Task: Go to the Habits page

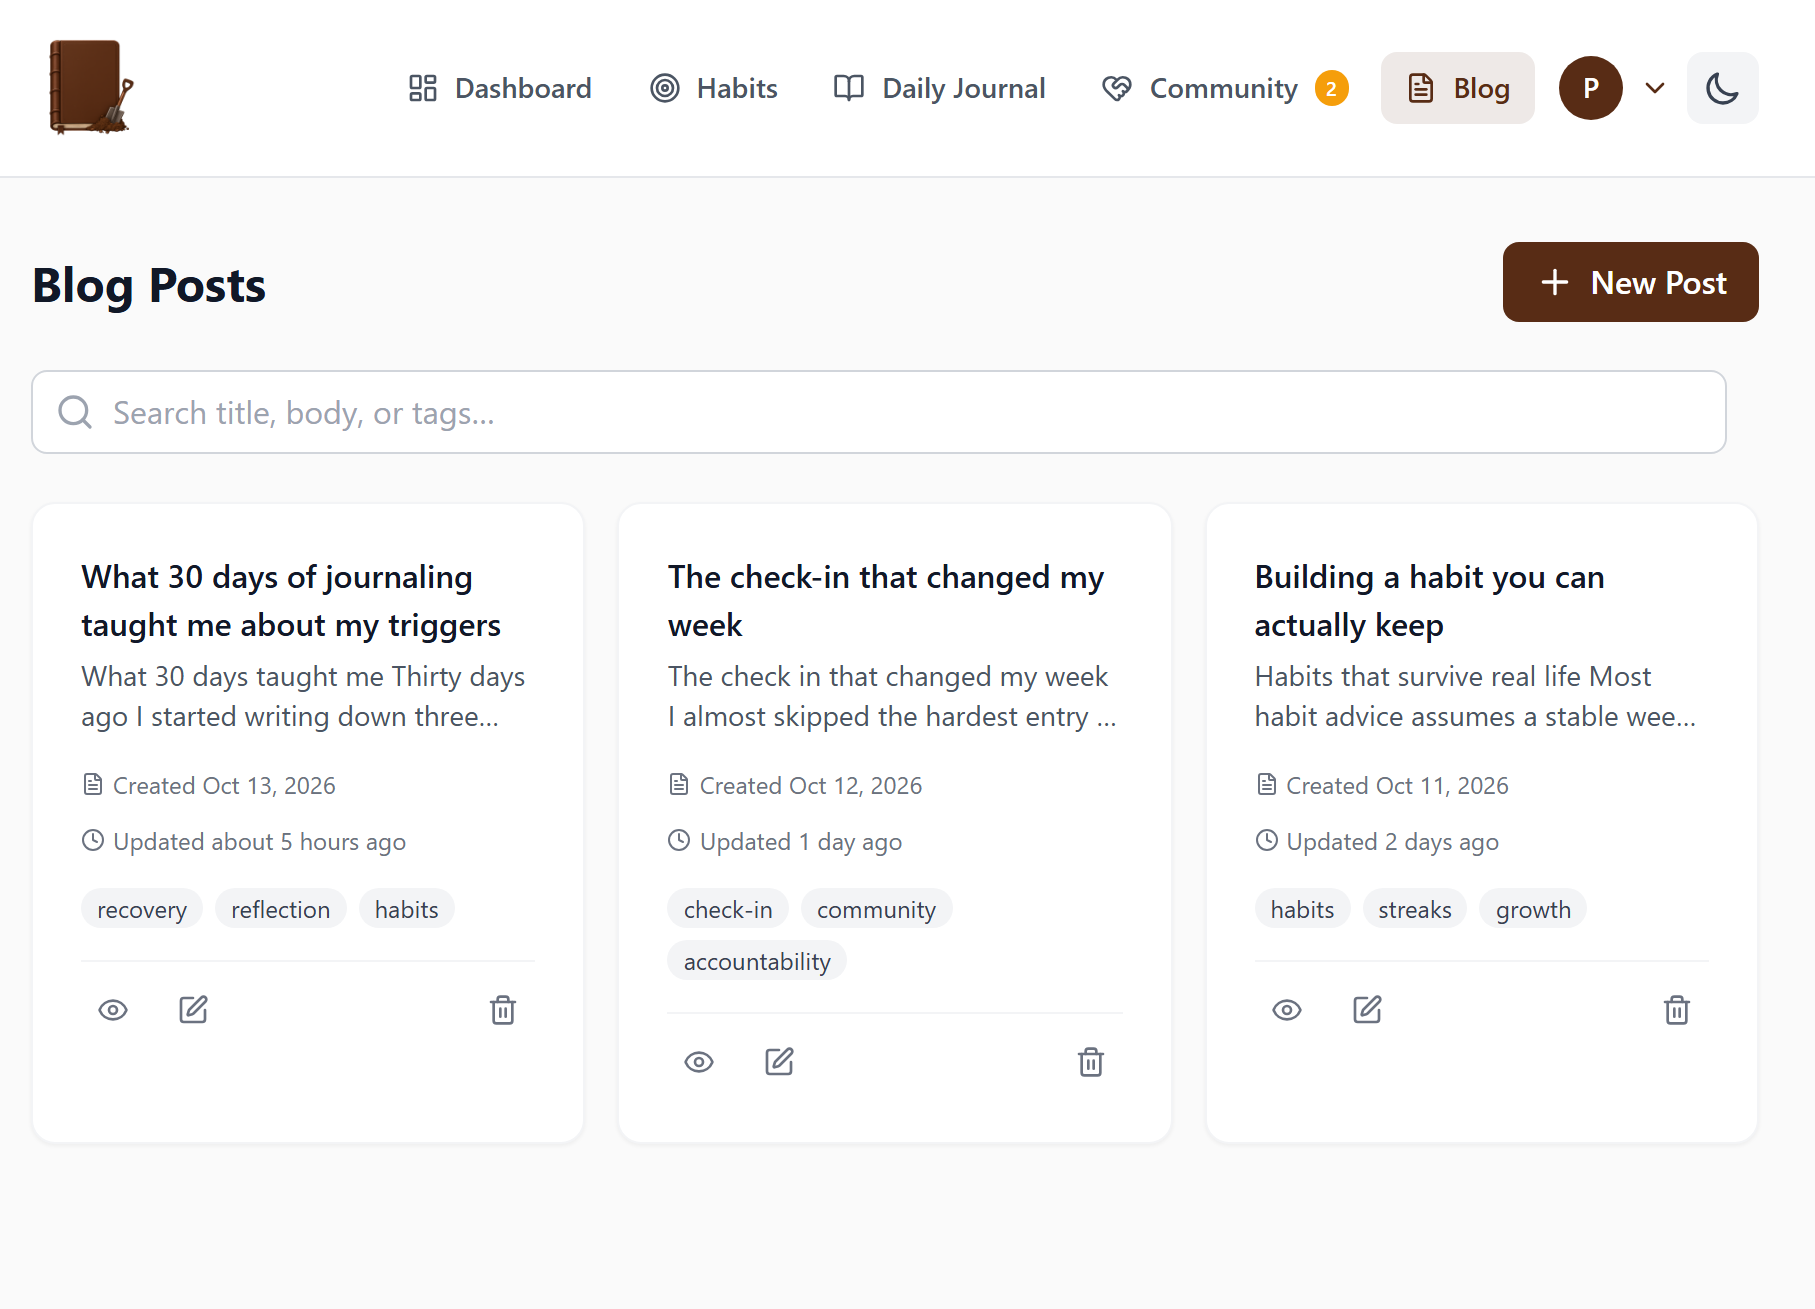Action: coord(714,88)
